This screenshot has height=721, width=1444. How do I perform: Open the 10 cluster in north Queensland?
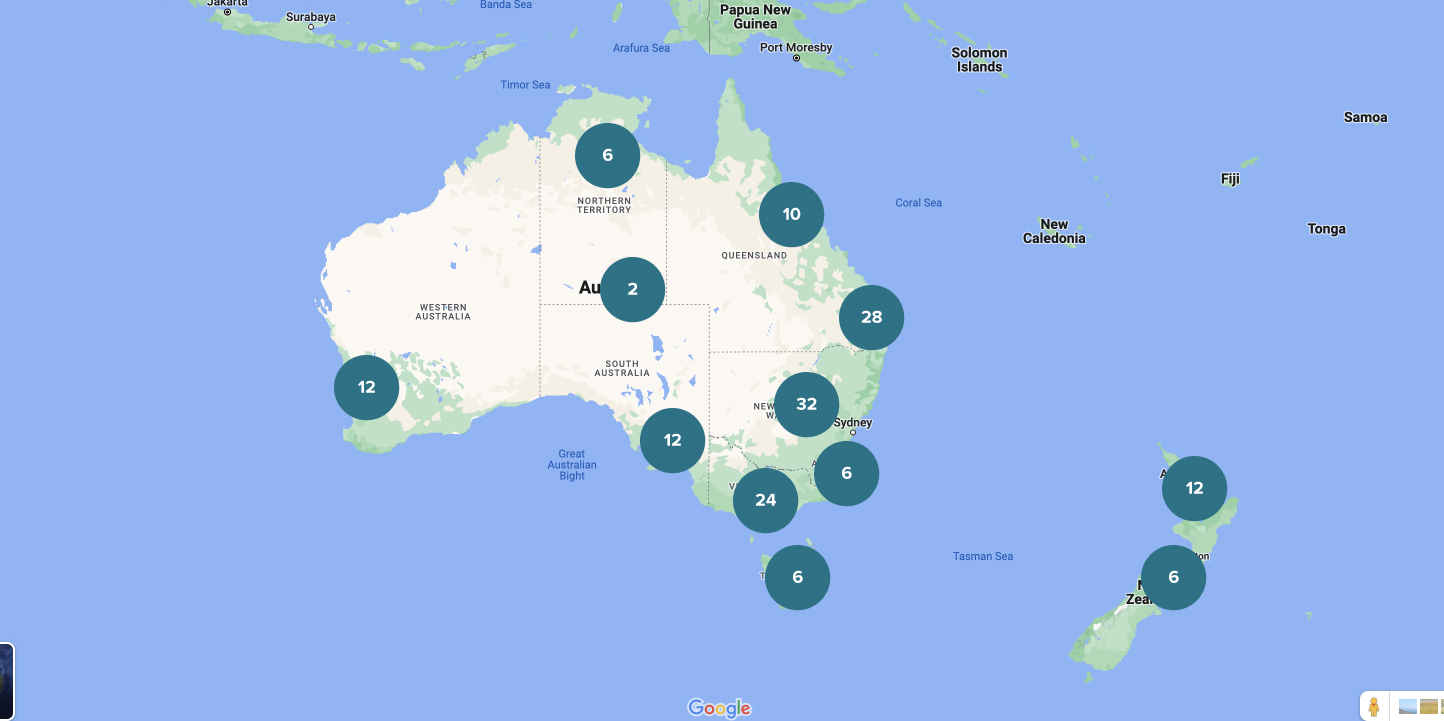[x=791, y=214]
